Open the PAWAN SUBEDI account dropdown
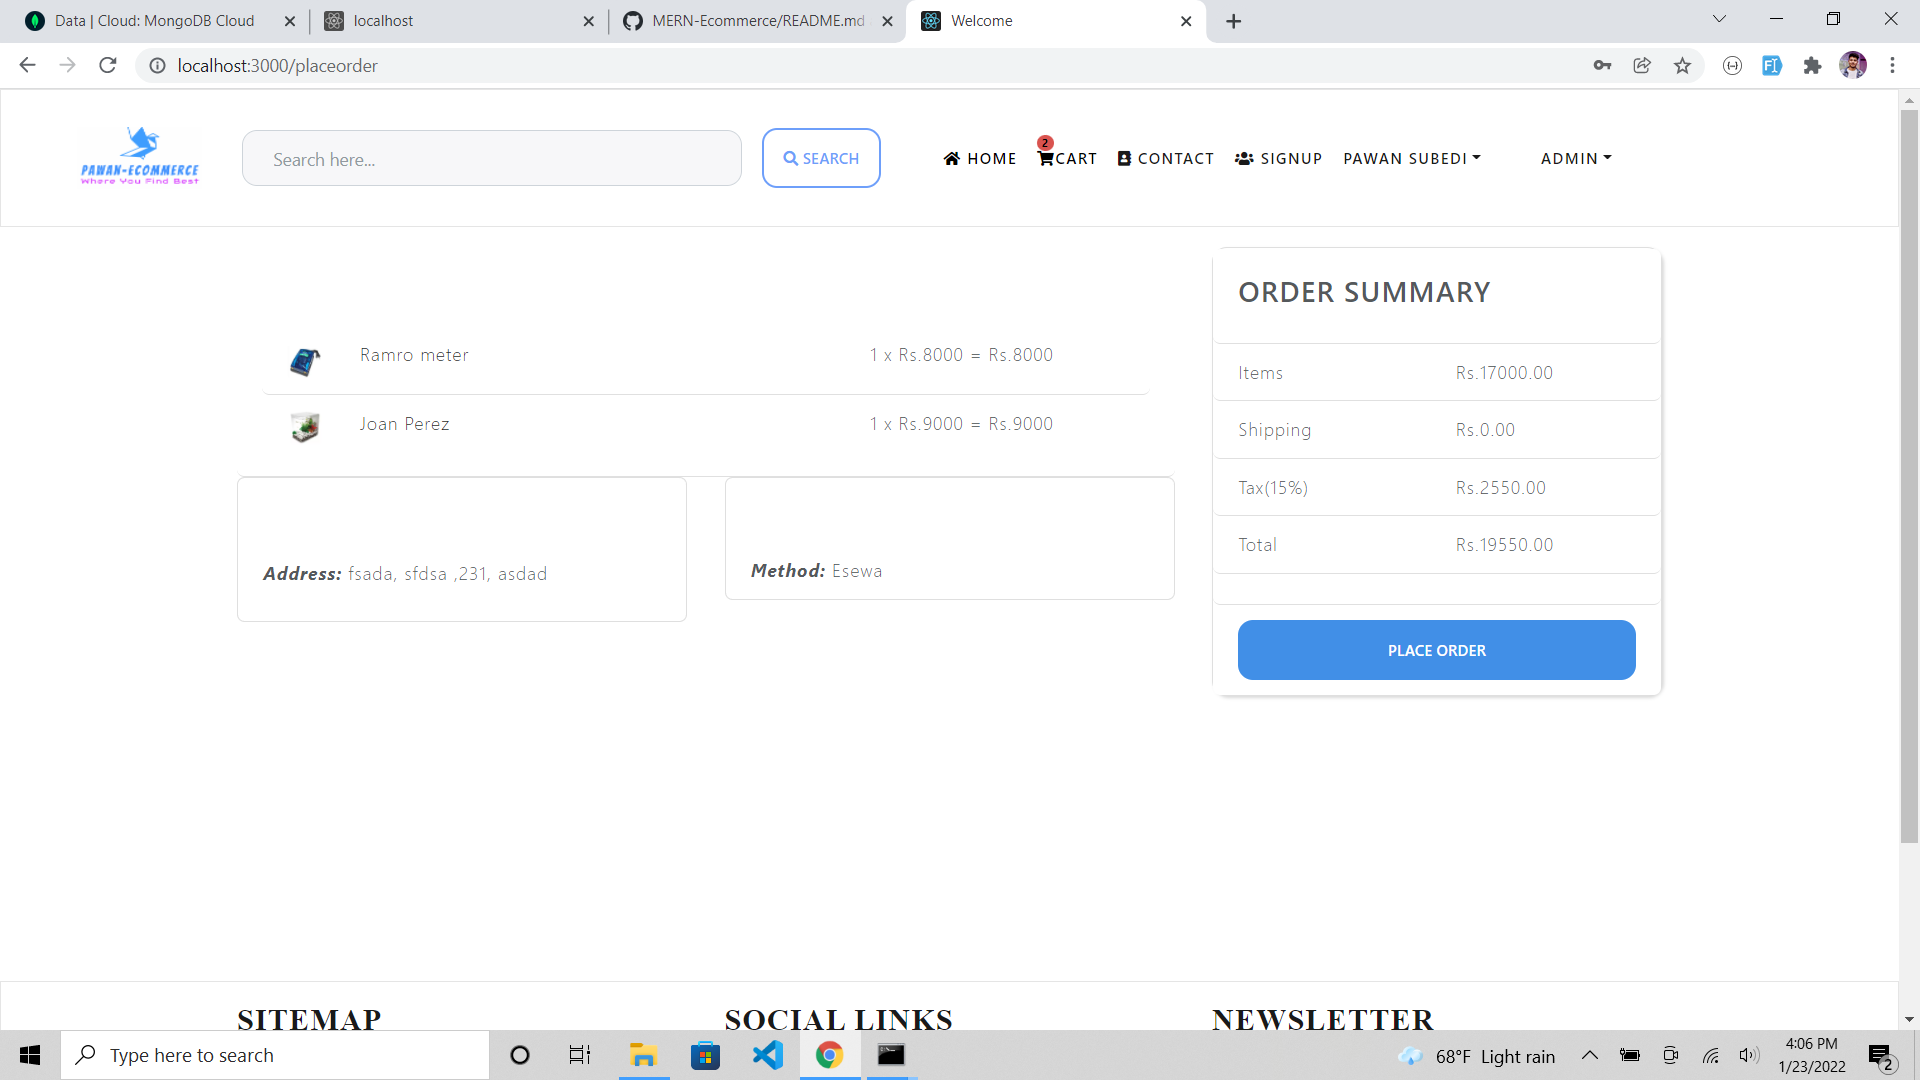Screen dimensions: 1920x1080 pyautogui.click(x=1411, y=158)
